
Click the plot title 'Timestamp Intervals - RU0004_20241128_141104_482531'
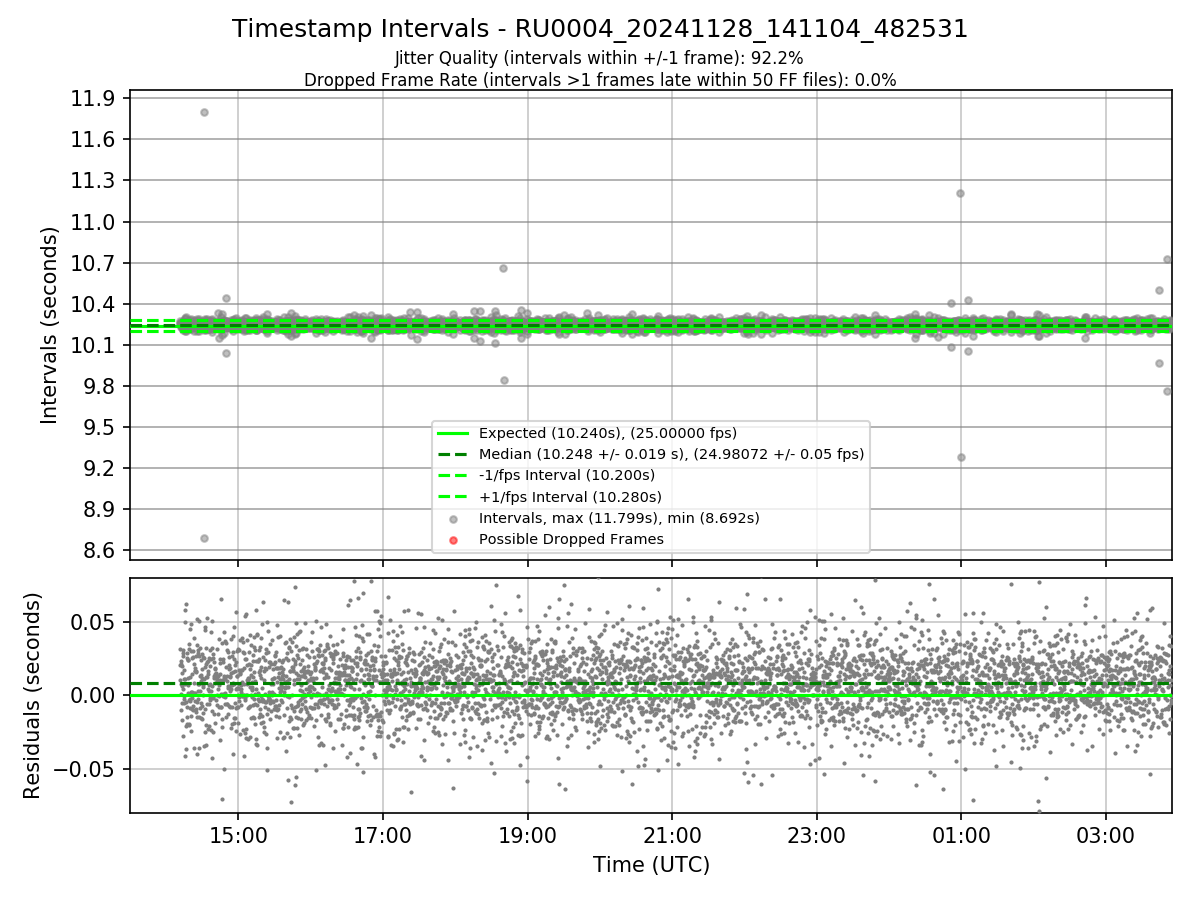coord(600,29)
